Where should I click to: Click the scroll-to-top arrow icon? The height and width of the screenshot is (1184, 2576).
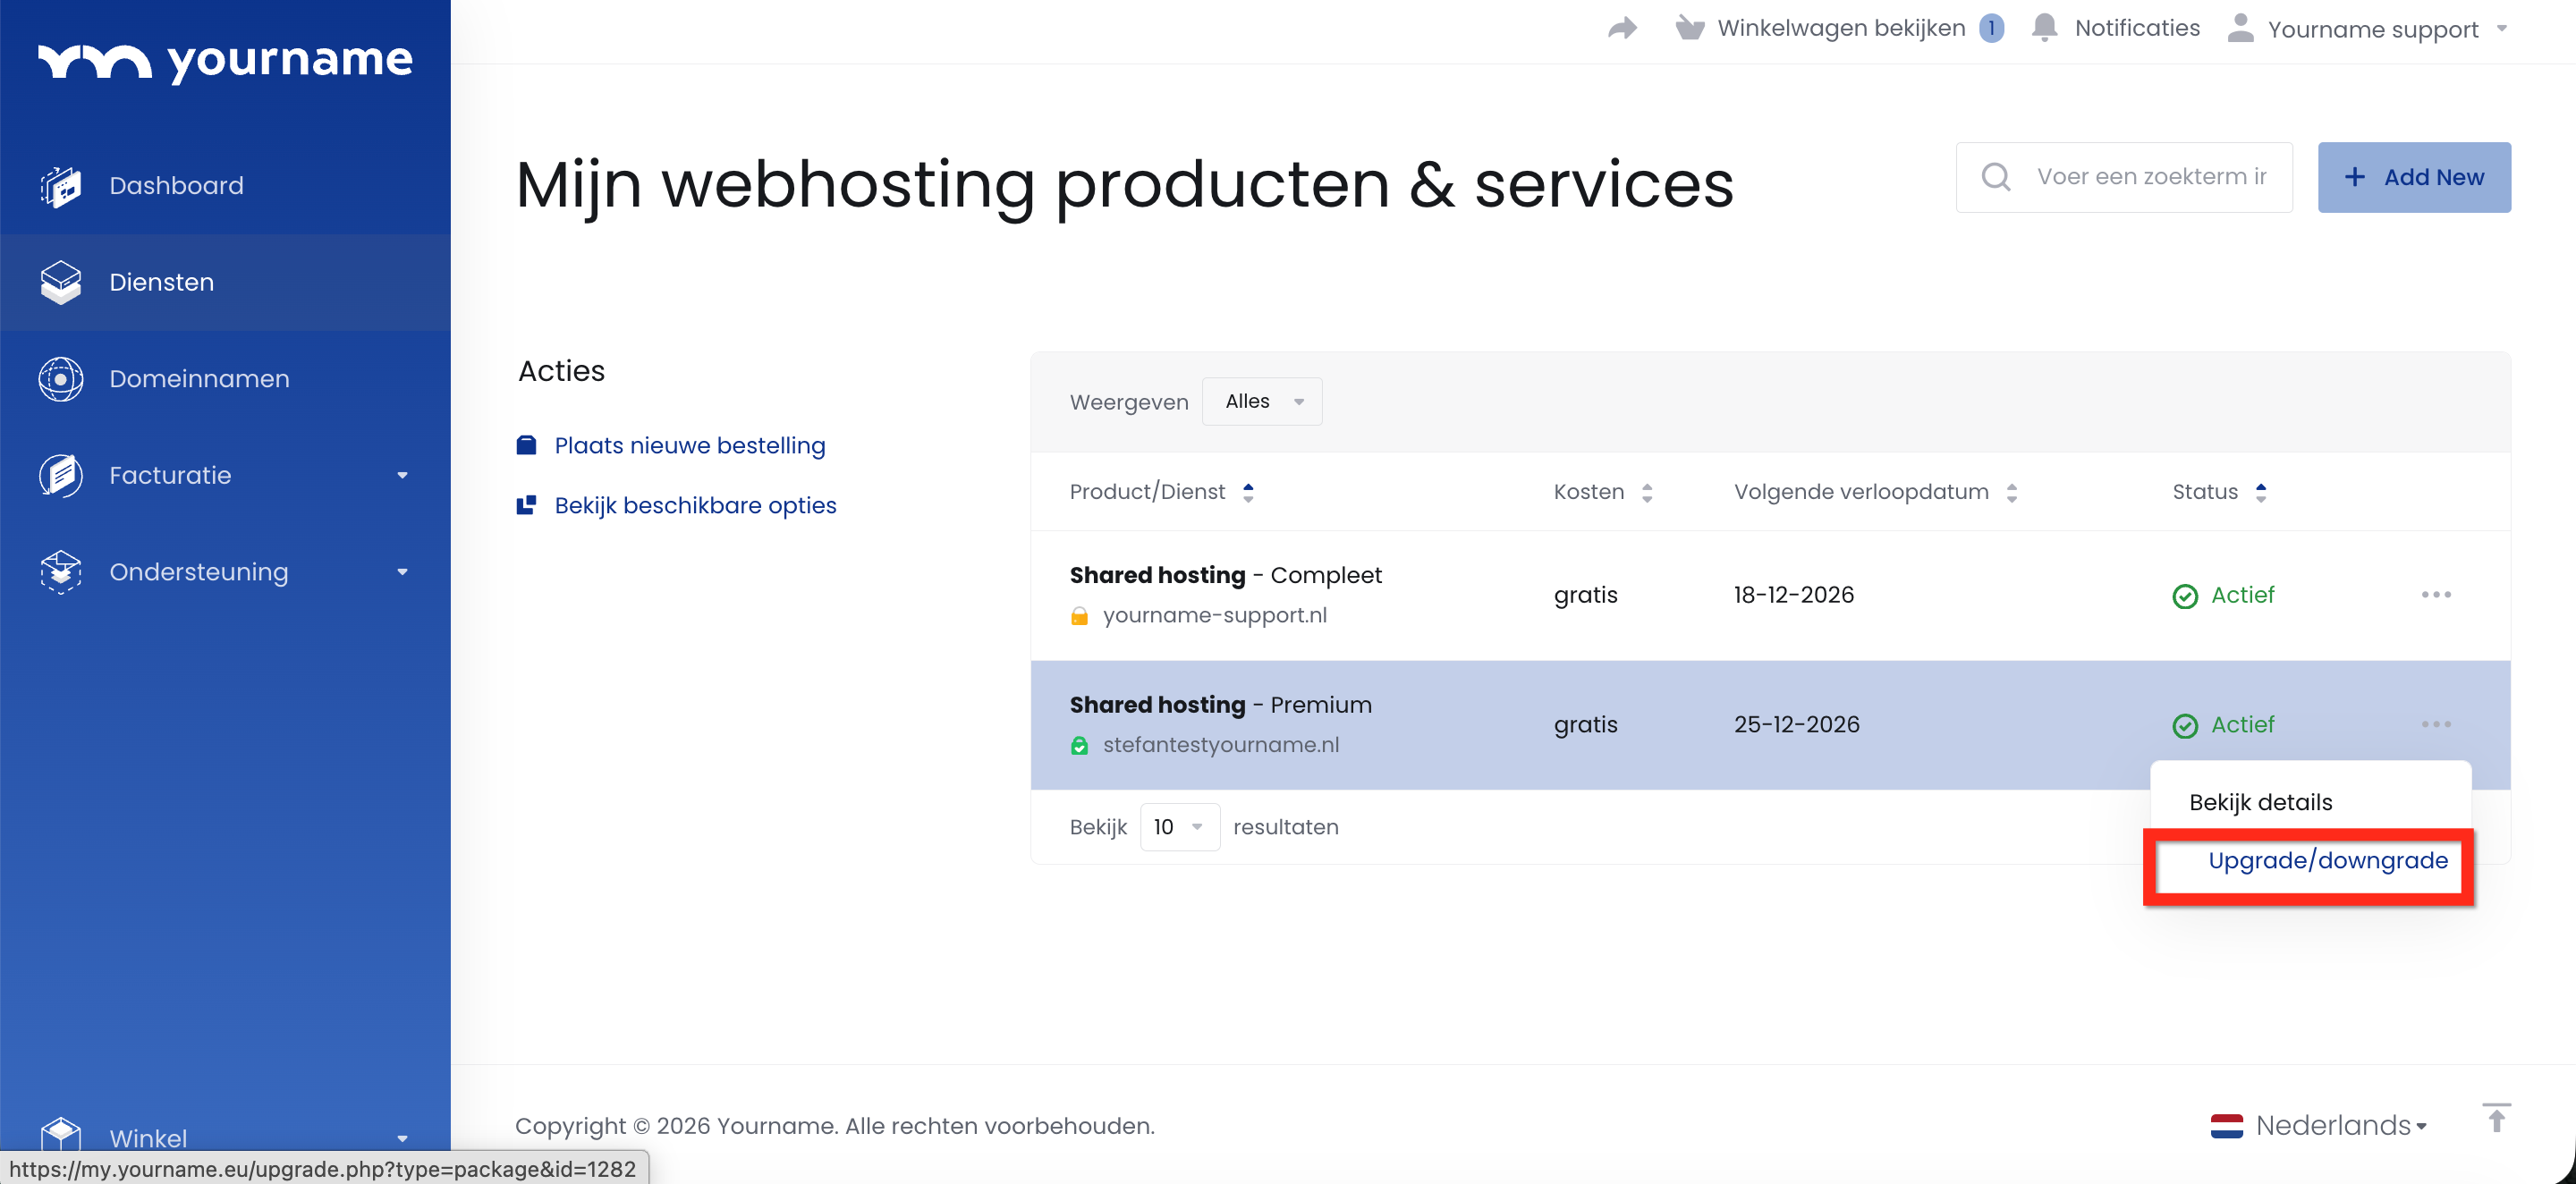tap(2496, 1118)
